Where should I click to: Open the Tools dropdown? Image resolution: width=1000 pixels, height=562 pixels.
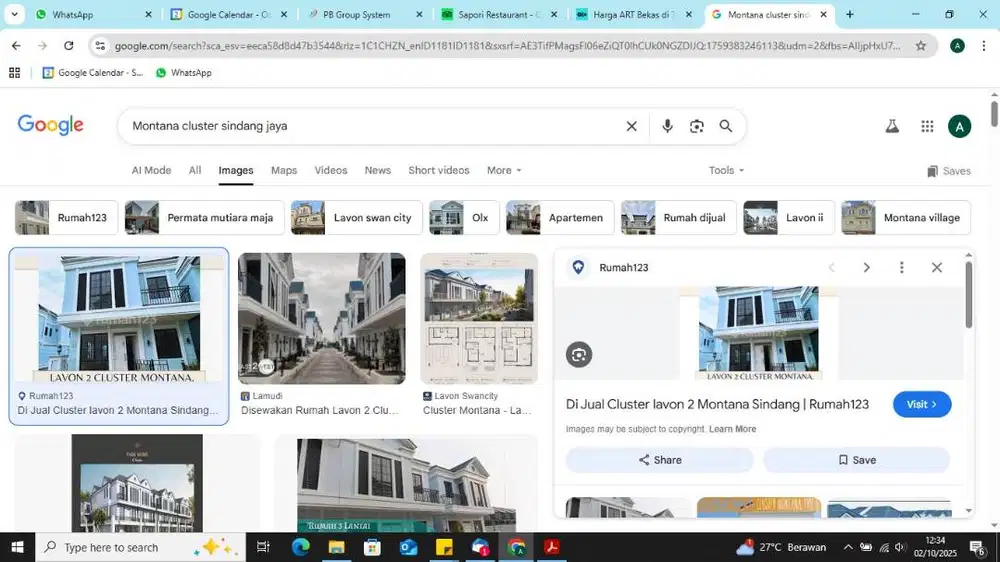pyautogui.click(x=726, y=170)
